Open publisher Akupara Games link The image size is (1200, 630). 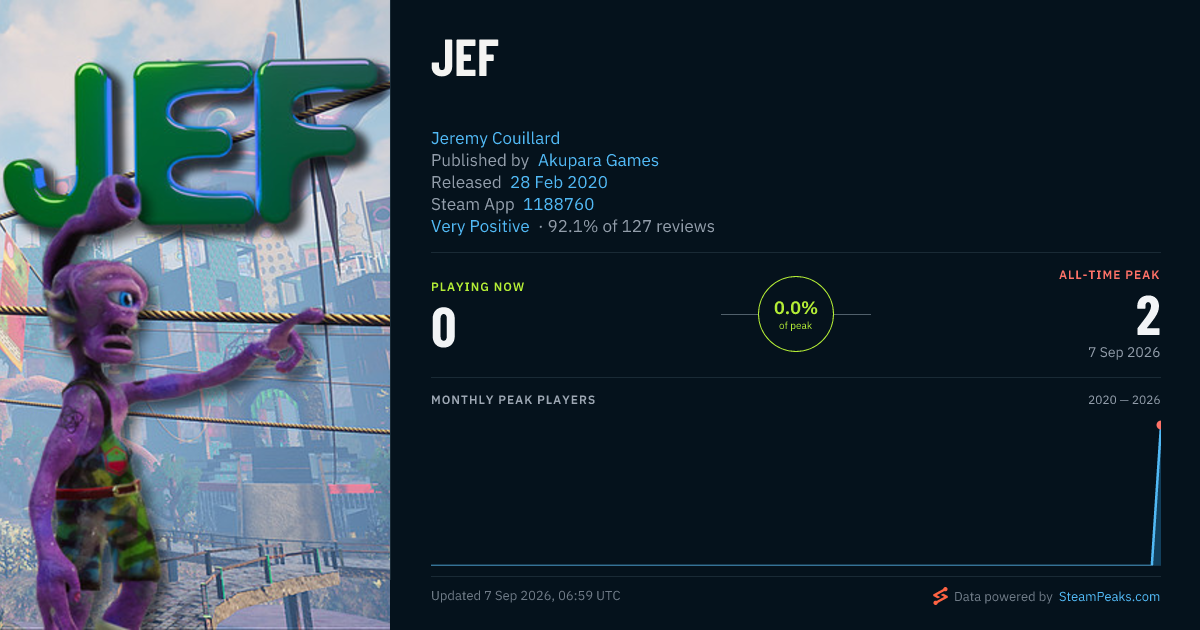pos(598,160)
